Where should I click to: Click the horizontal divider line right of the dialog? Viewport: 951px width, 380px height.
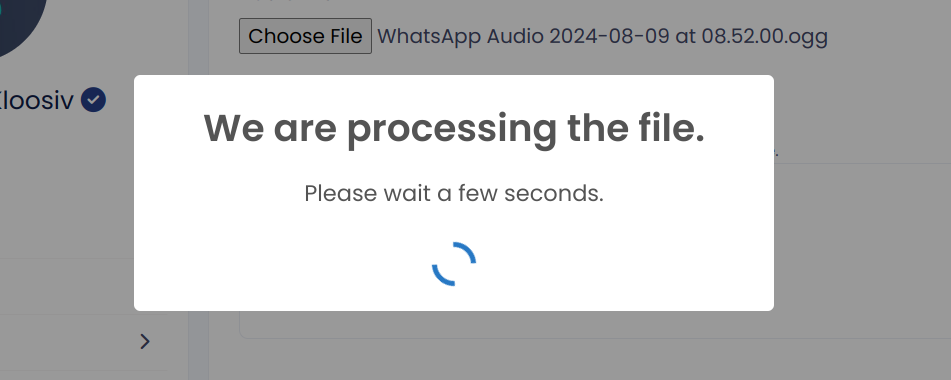click(862, 163)
